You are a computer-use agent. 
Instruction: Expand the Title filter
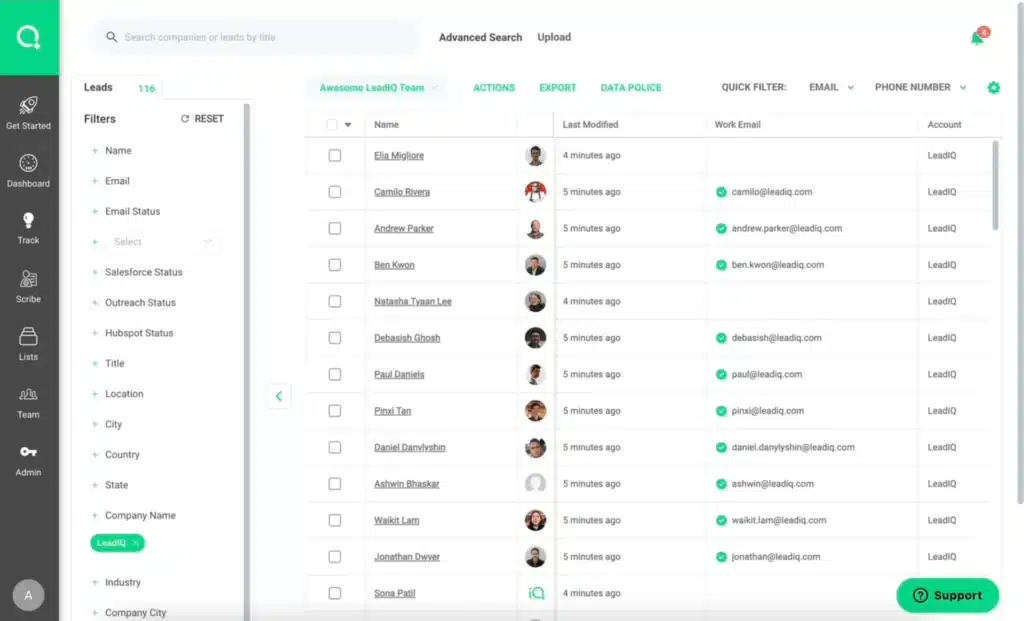coord(108,363)
